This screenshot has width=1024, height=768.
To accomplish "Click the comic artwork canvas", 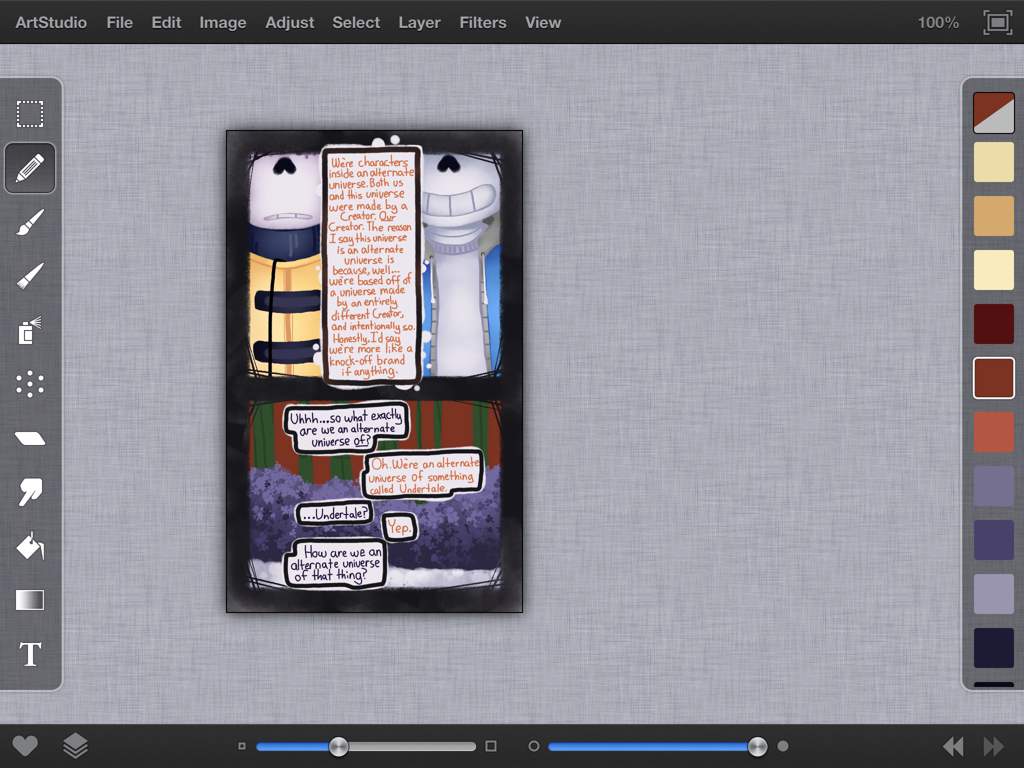I will (374, 372).
